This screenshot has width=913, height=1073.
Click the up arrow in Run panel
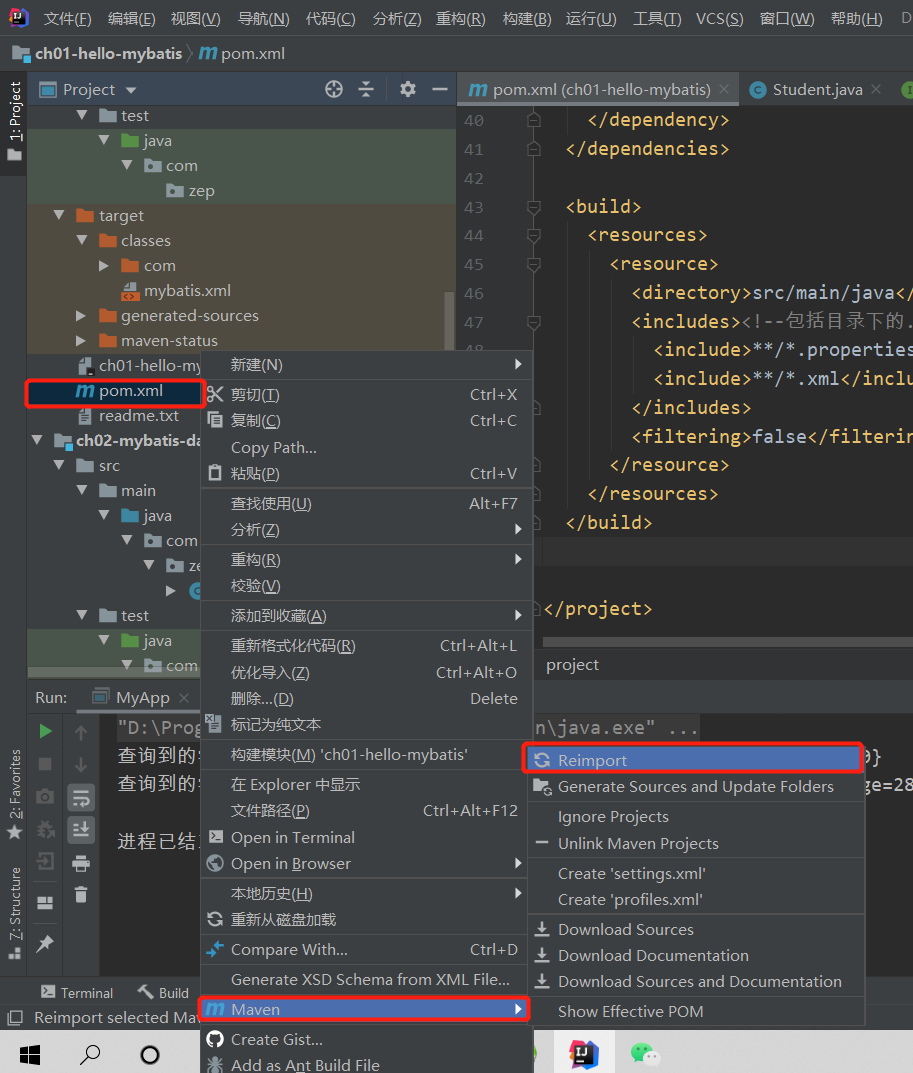tap(81, 732)
